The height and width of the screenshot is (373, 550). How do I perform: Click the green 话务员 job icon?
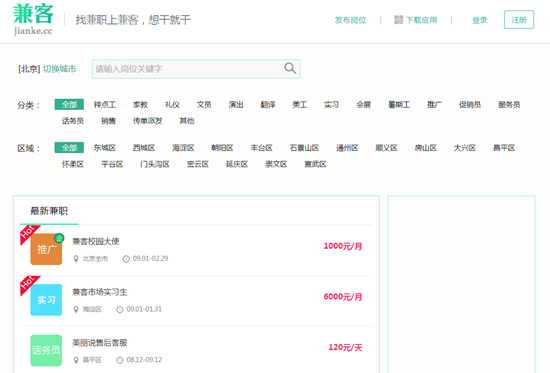46,351
